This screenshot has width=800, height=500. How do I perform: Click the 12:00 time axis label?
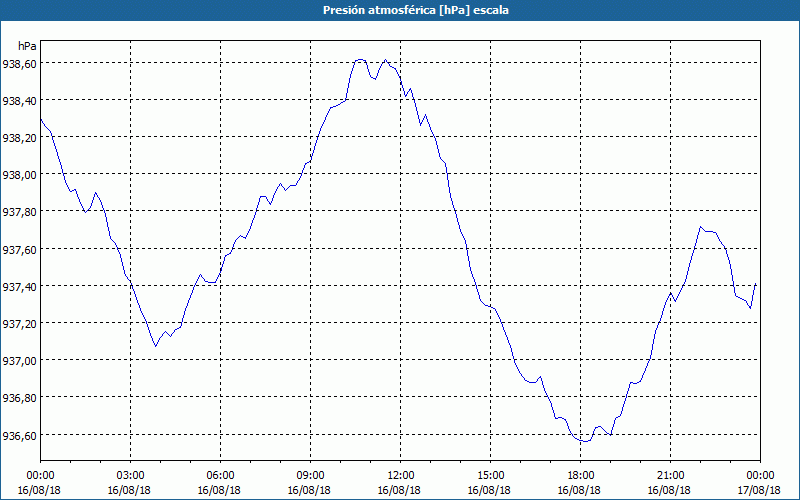click(x=401, y=476)
